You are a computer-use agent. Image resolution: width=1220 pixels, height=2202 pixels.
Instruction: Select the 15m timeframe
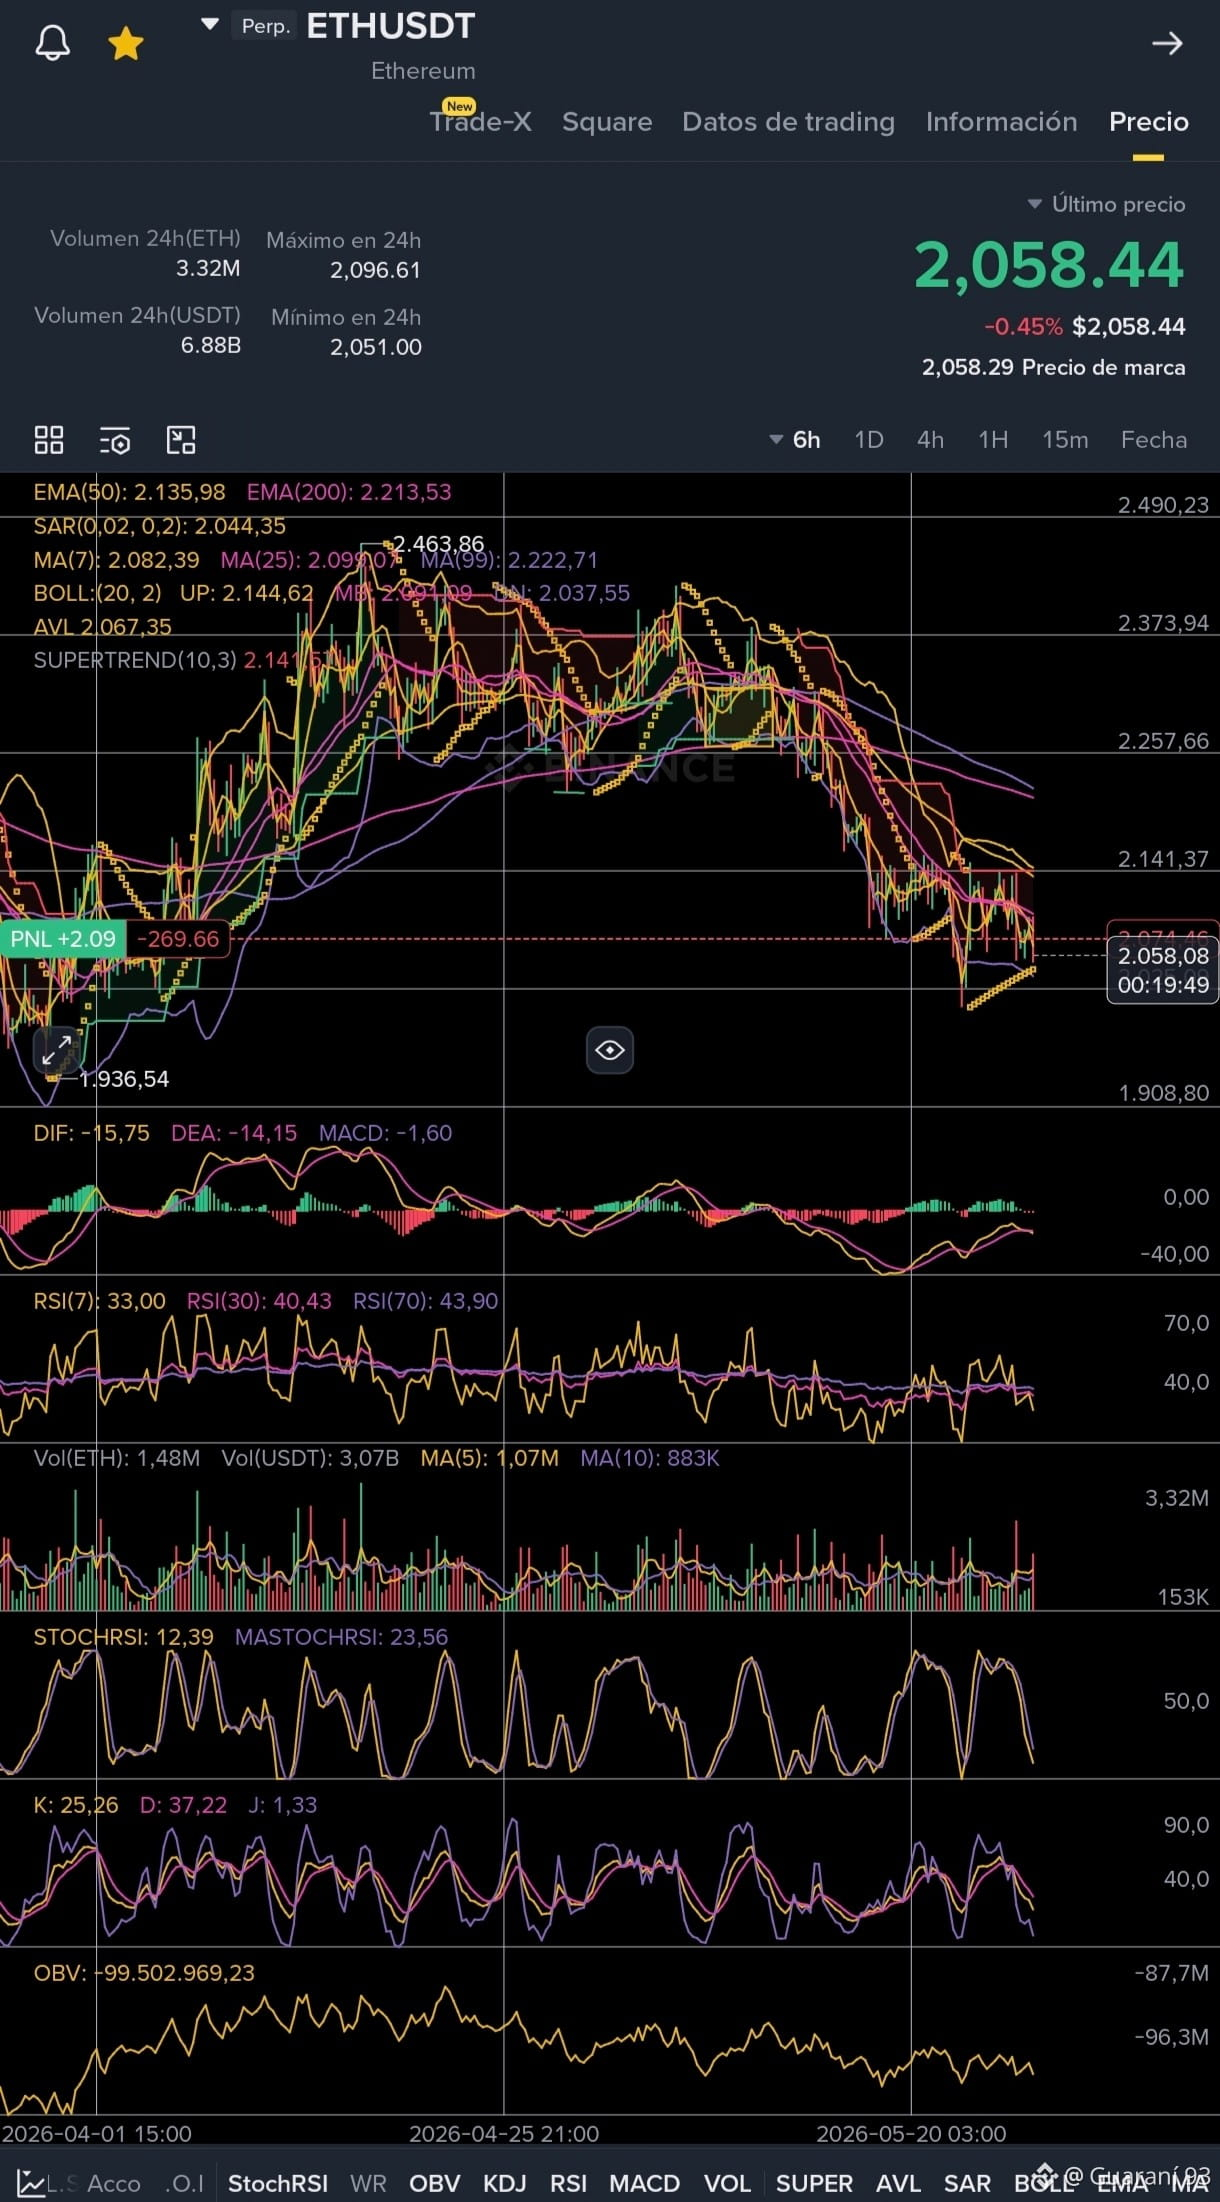pyautogui.click(x=1065, y=440)
